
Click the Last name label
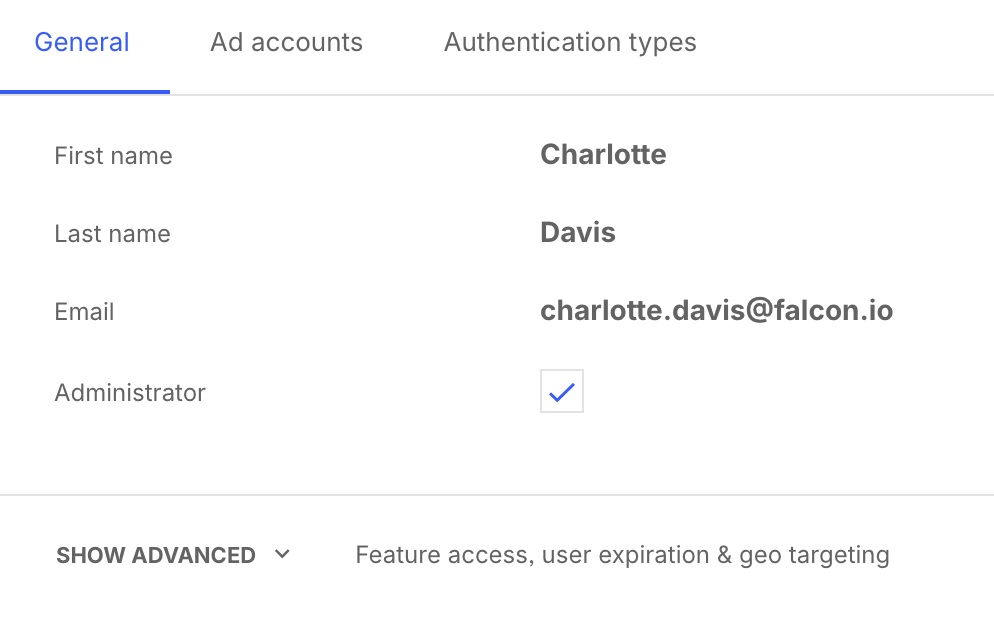tap(112, 234)
